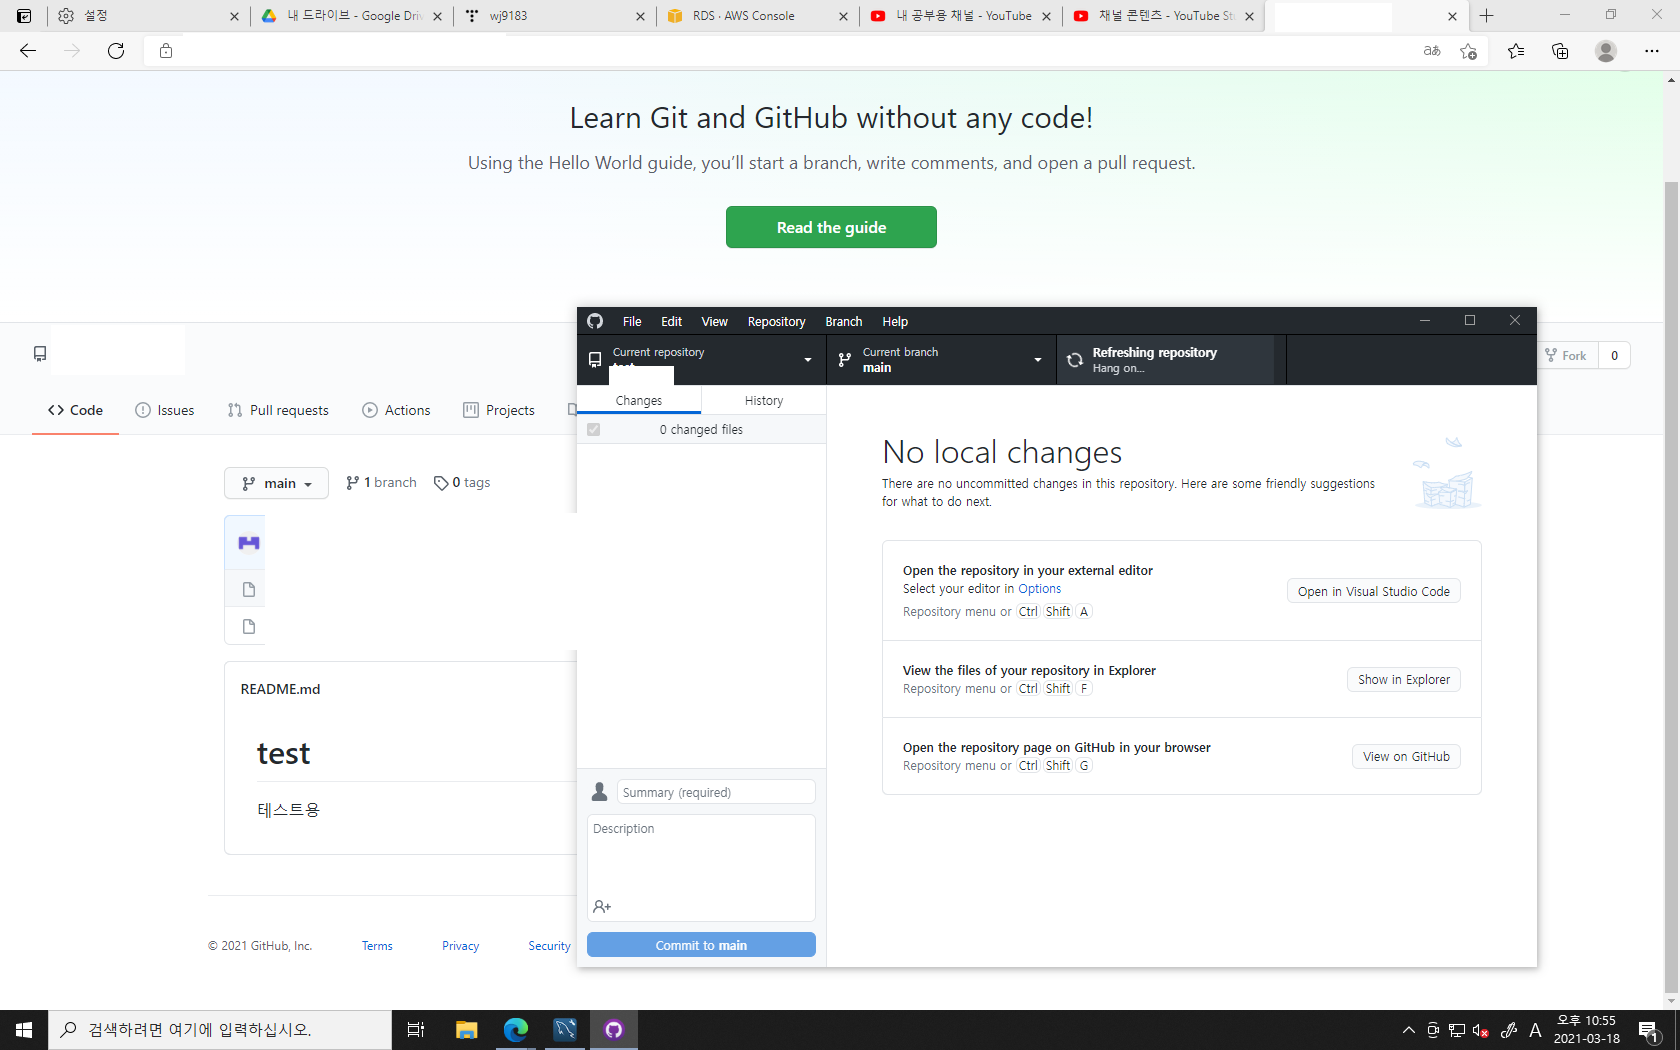Open File Explorer from the taskbar
1680x1050 pixels.
click(466, 1030)
